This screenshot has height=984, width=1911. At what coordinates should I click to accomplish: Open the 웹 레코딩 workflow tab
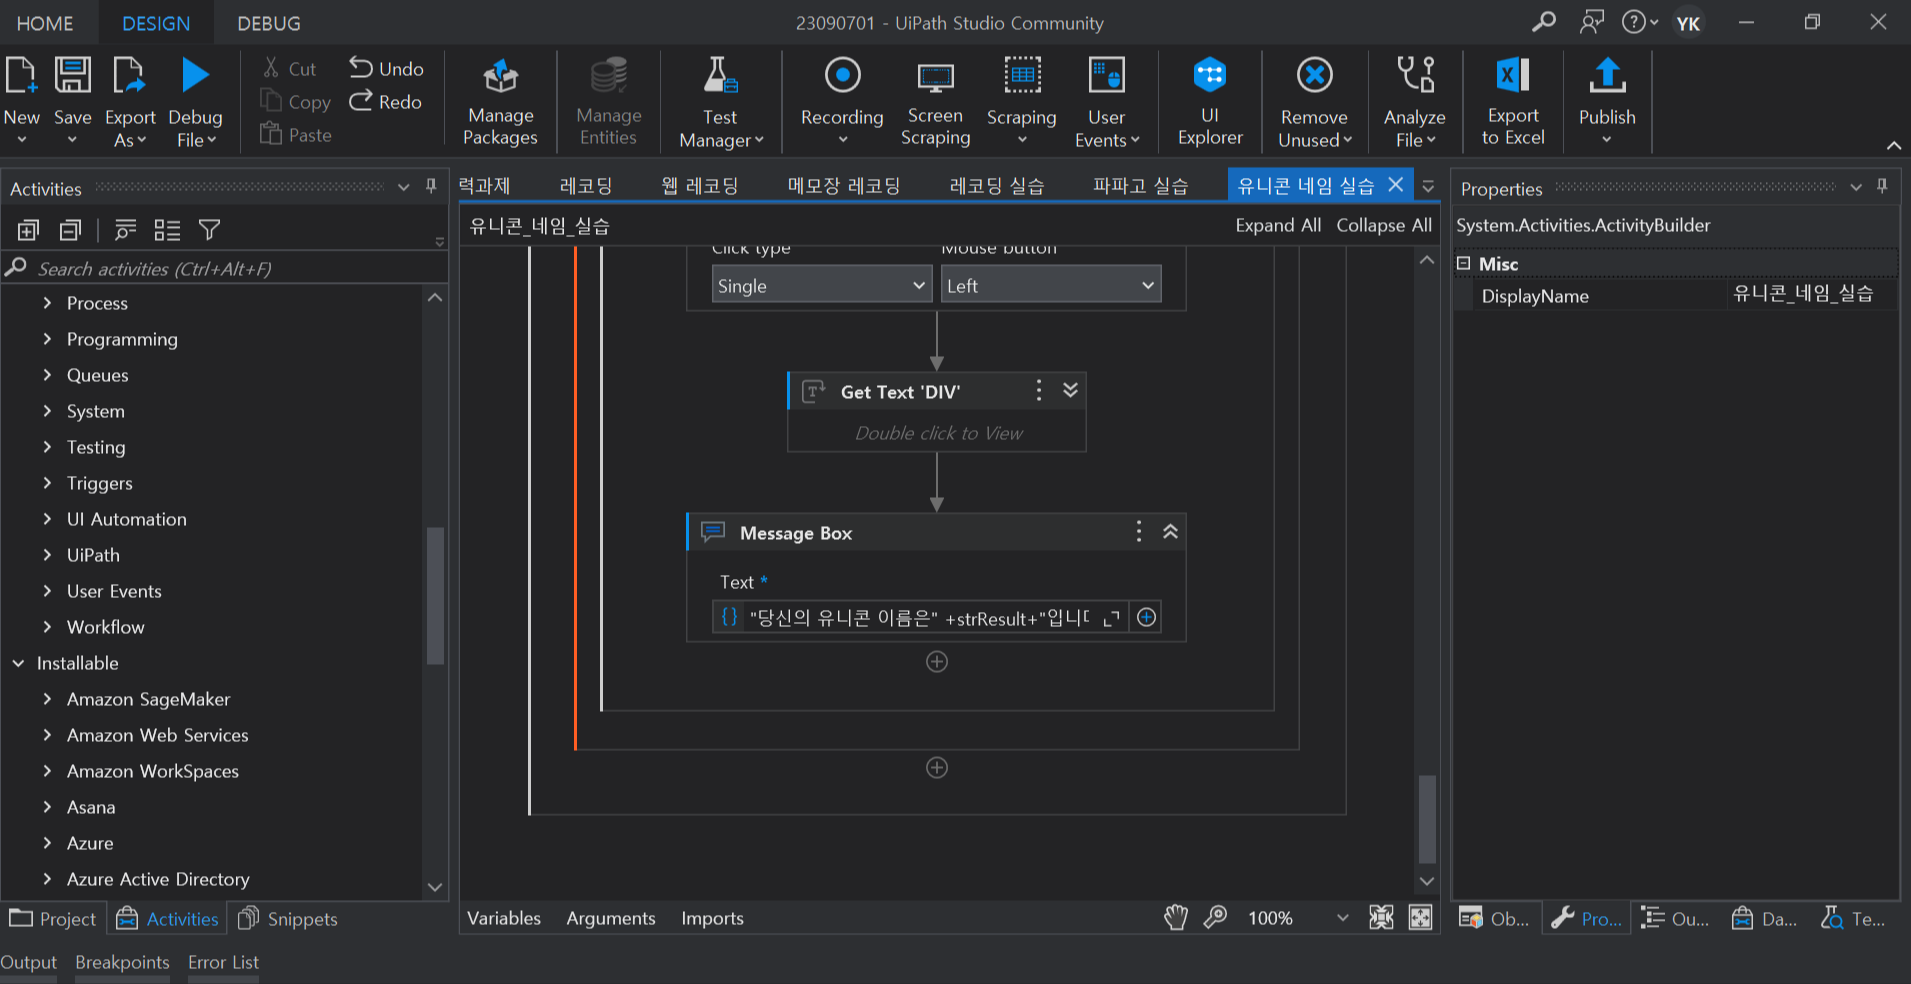(x=700, y=185)
